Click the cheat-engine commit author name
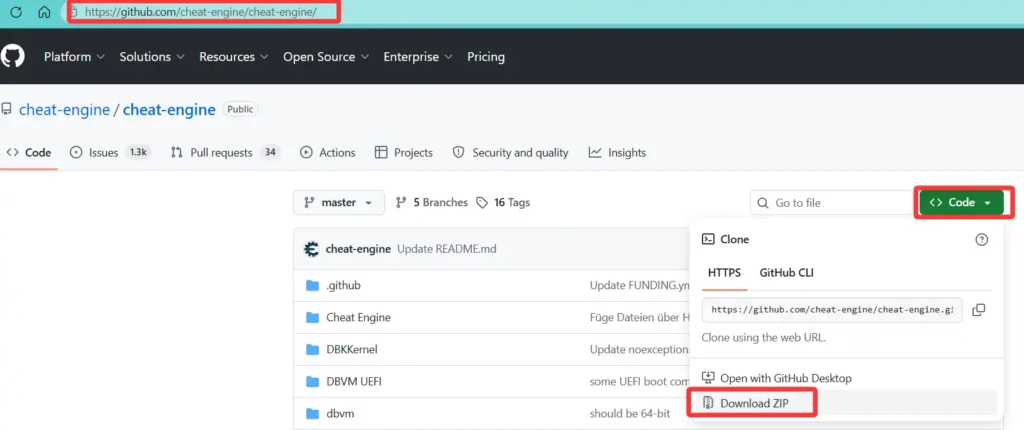Viewport: 1024px width, 430px height. pos(358,249)
